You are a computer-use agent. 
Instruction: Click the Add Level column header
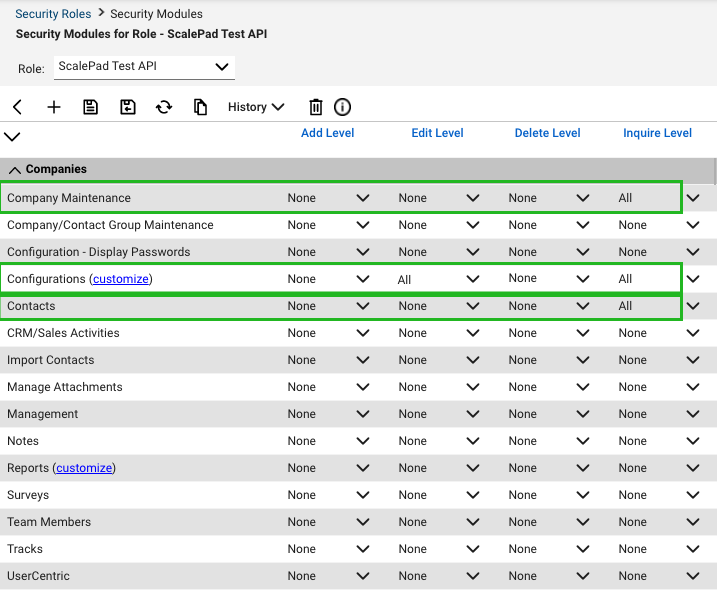pos(327,133)
